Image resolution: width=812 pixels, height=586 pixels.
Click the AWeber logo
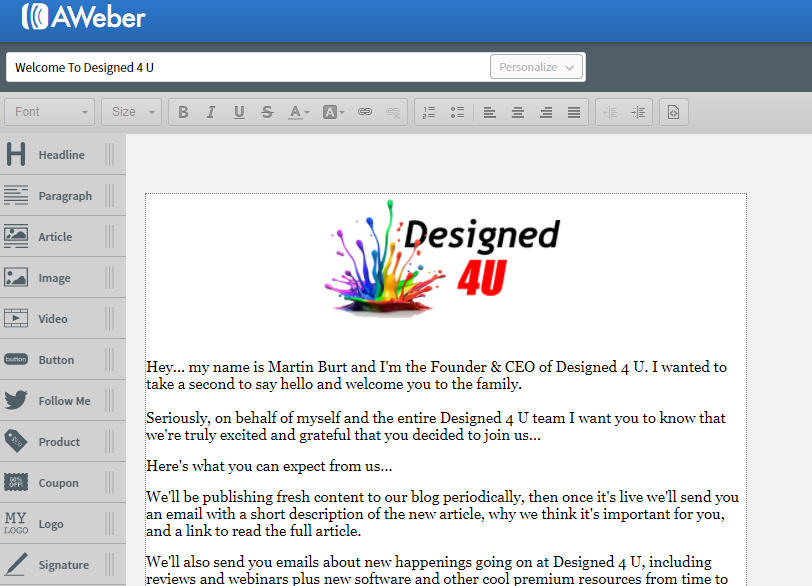pyautogui.click(x=83, y=17)
